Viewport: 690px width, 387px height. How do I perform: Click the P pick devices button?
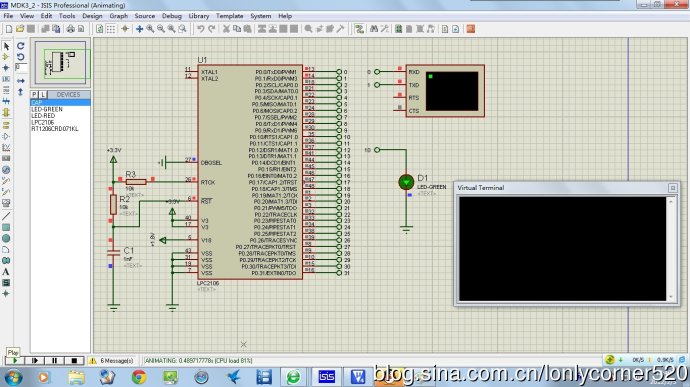(x=34, y=95)
